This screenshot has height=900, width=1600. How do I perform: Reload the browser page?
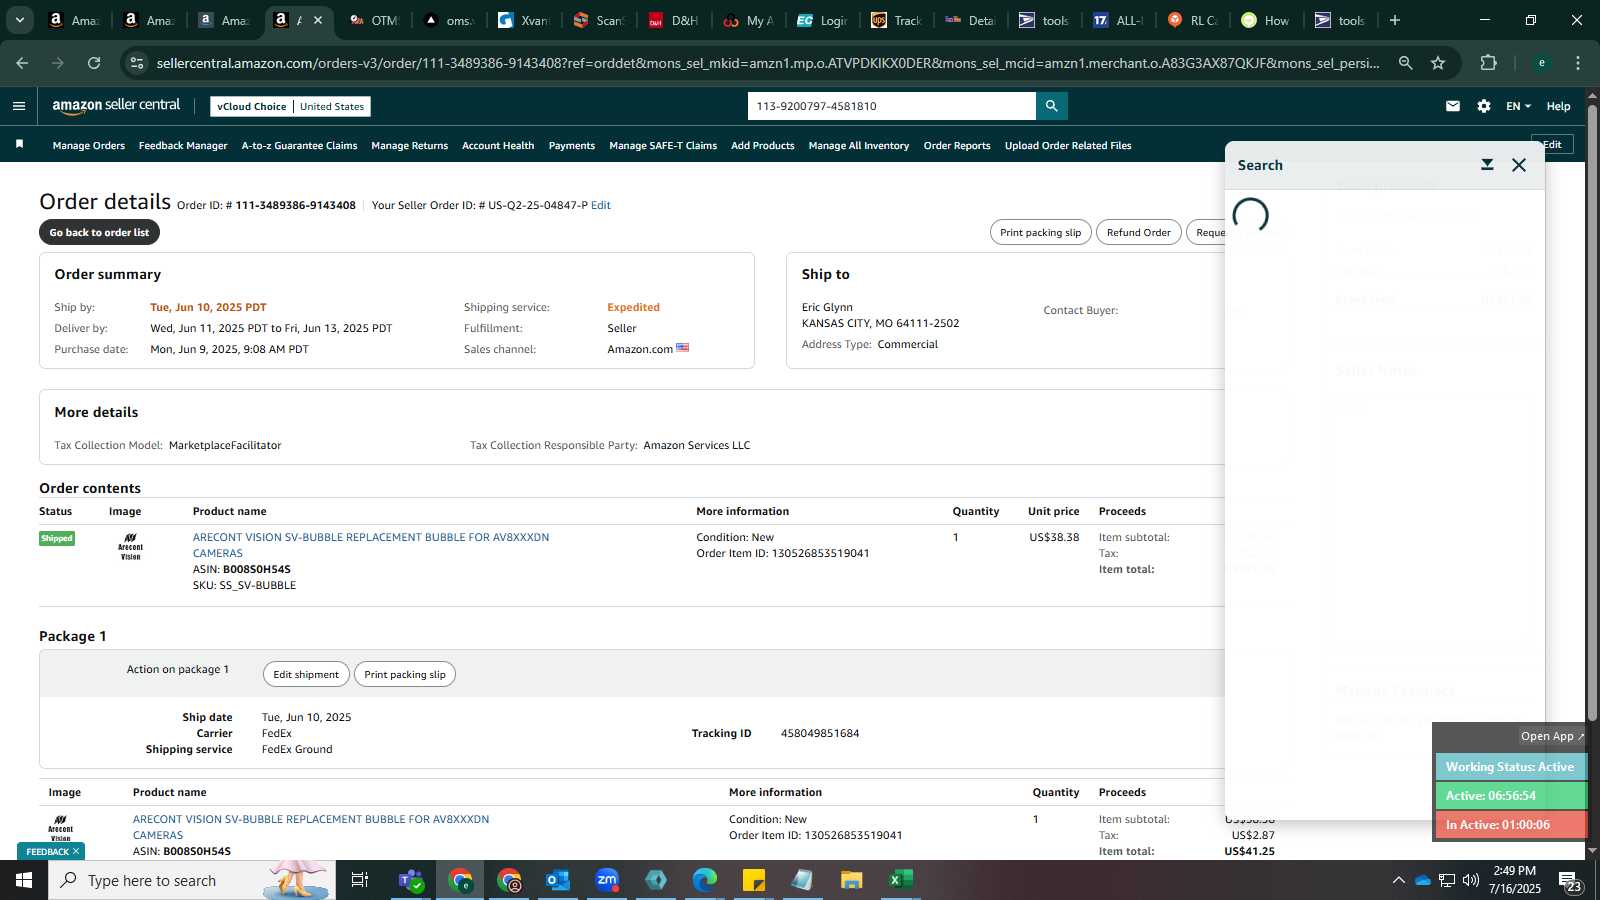point(94,63)
